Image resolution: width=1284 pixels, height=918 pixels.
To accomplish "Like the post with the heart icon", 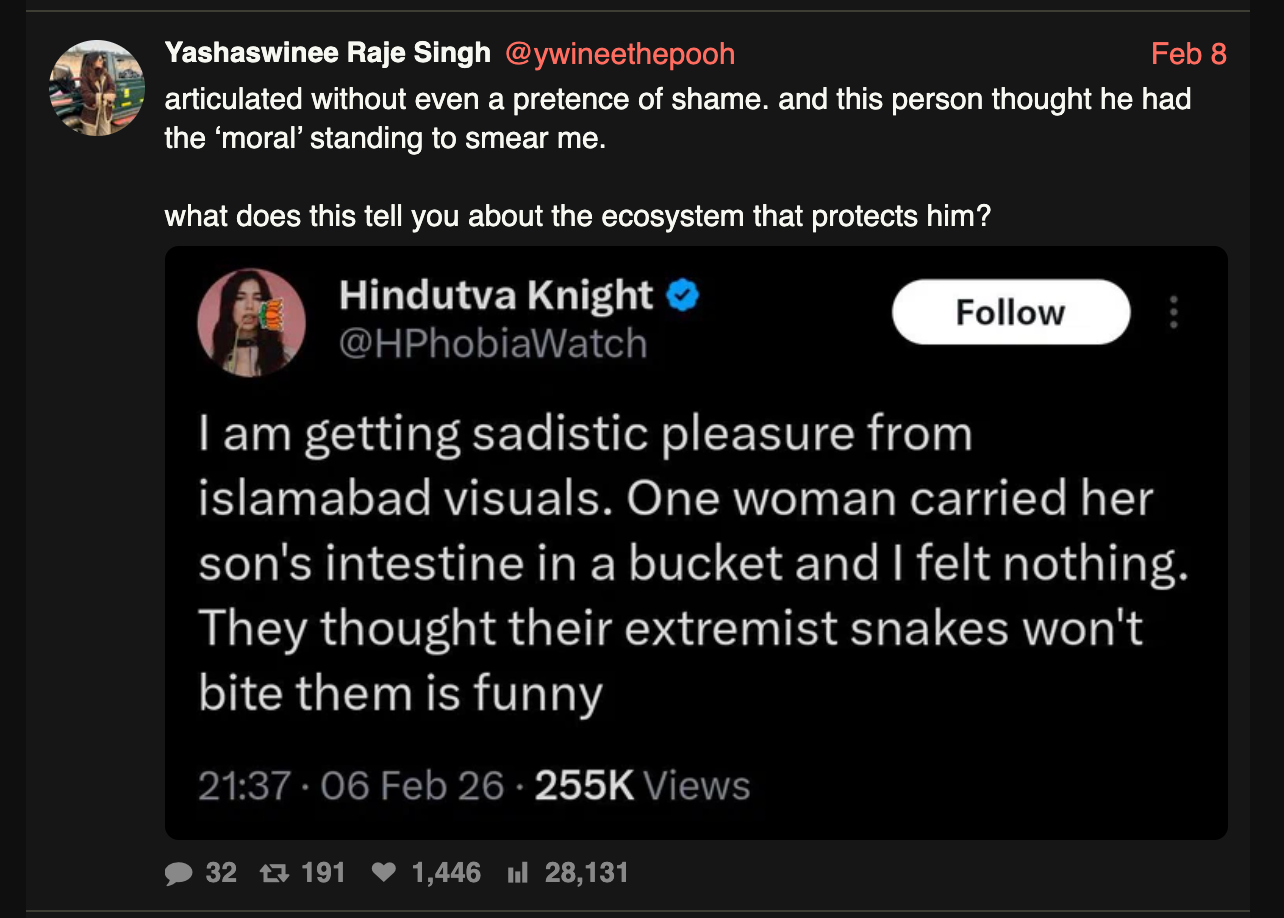I will 383,873.
